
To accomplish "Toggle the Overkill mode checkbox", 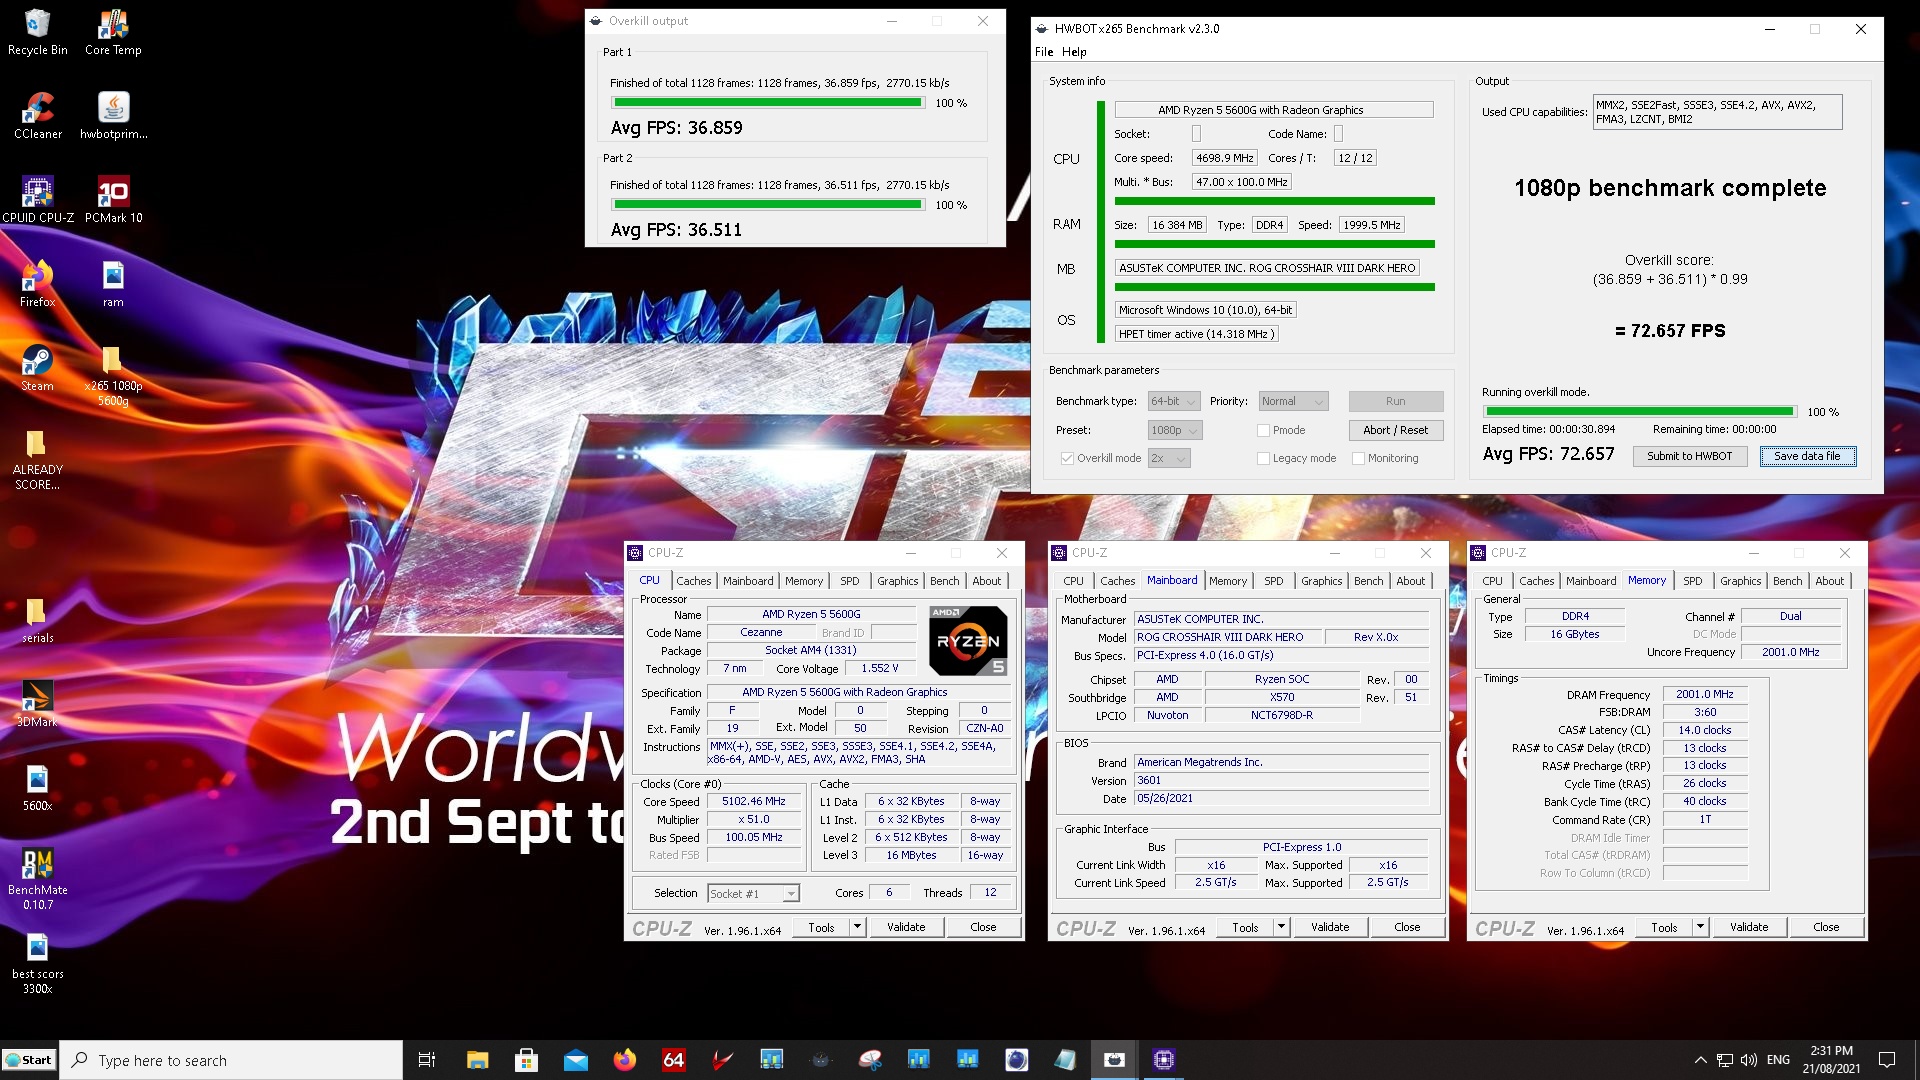I will click(x=1067, y=458).
